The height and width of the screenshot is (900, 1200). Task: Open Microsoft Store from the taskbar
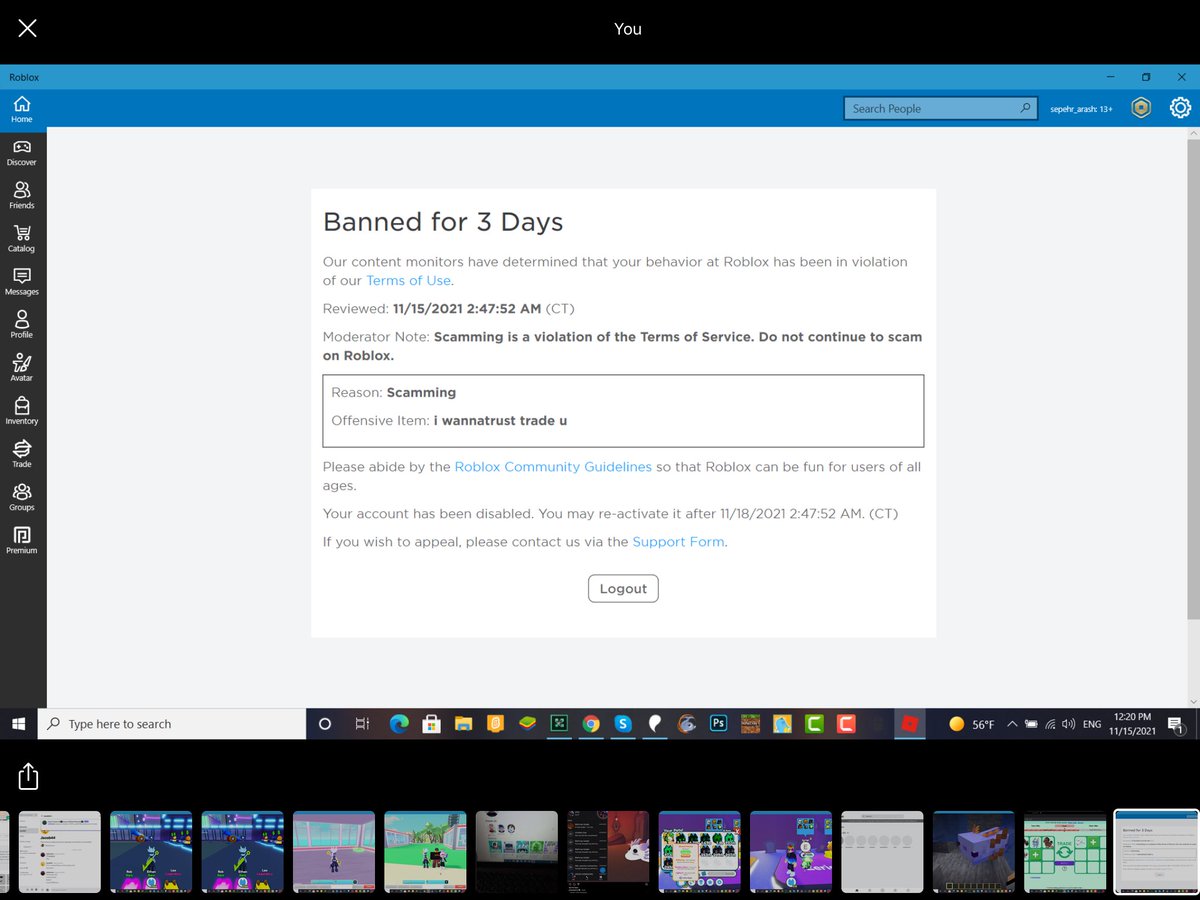point(431,723)
